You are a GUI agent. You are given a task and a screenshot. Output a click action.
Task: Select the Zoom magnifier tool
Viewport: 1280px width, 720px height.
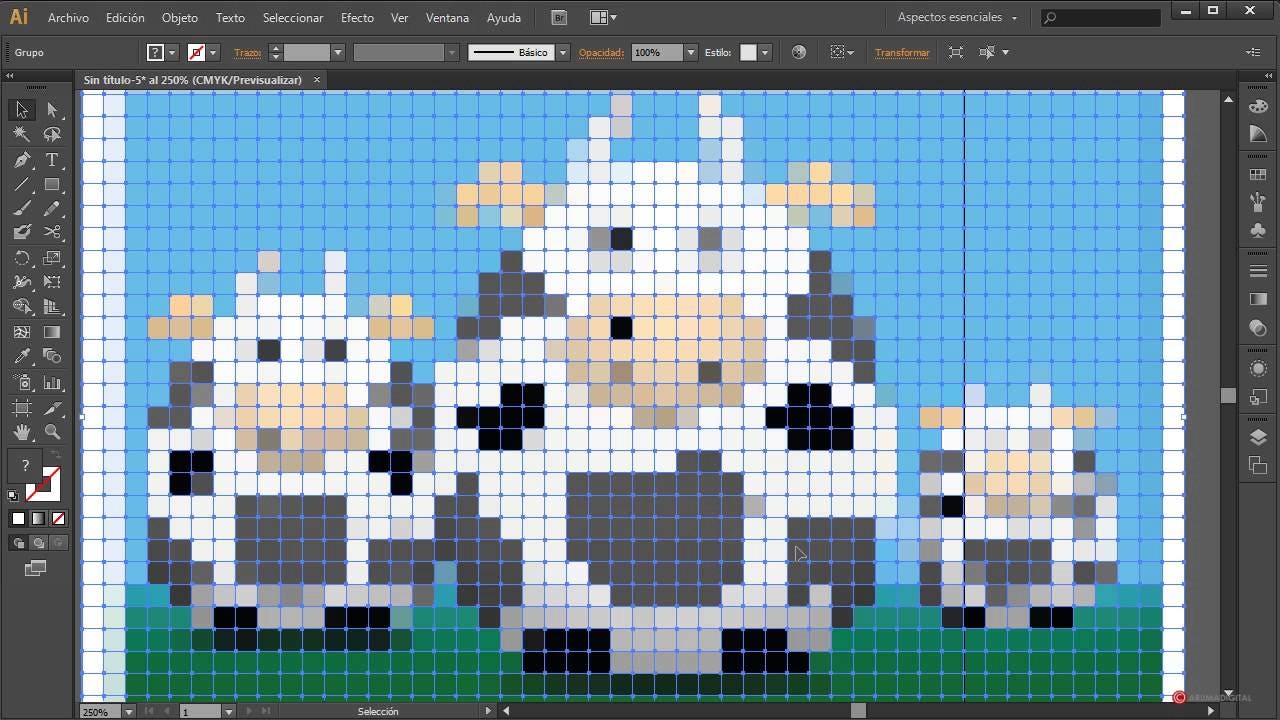tap(52, 432)
